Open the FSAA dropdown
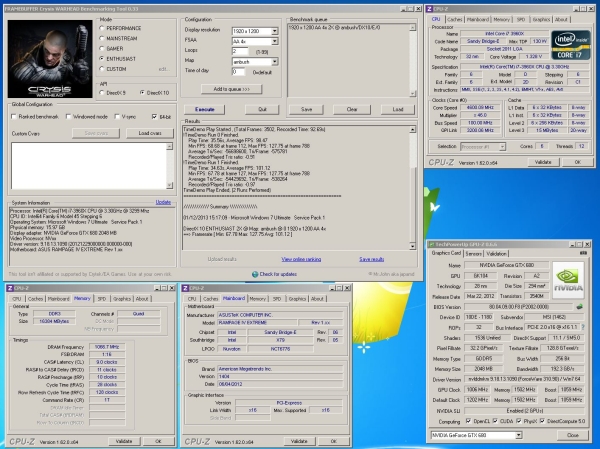Screen dimensions: 600x449 click(275, 41)
